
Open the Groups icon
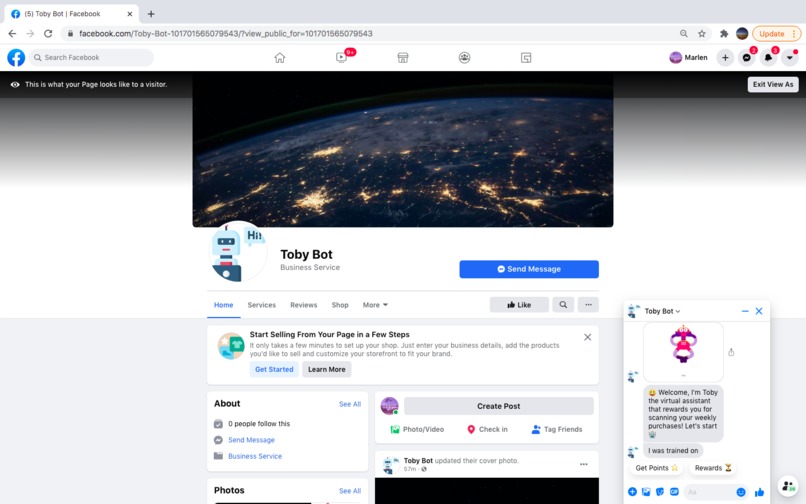click(x=464, y=58)
